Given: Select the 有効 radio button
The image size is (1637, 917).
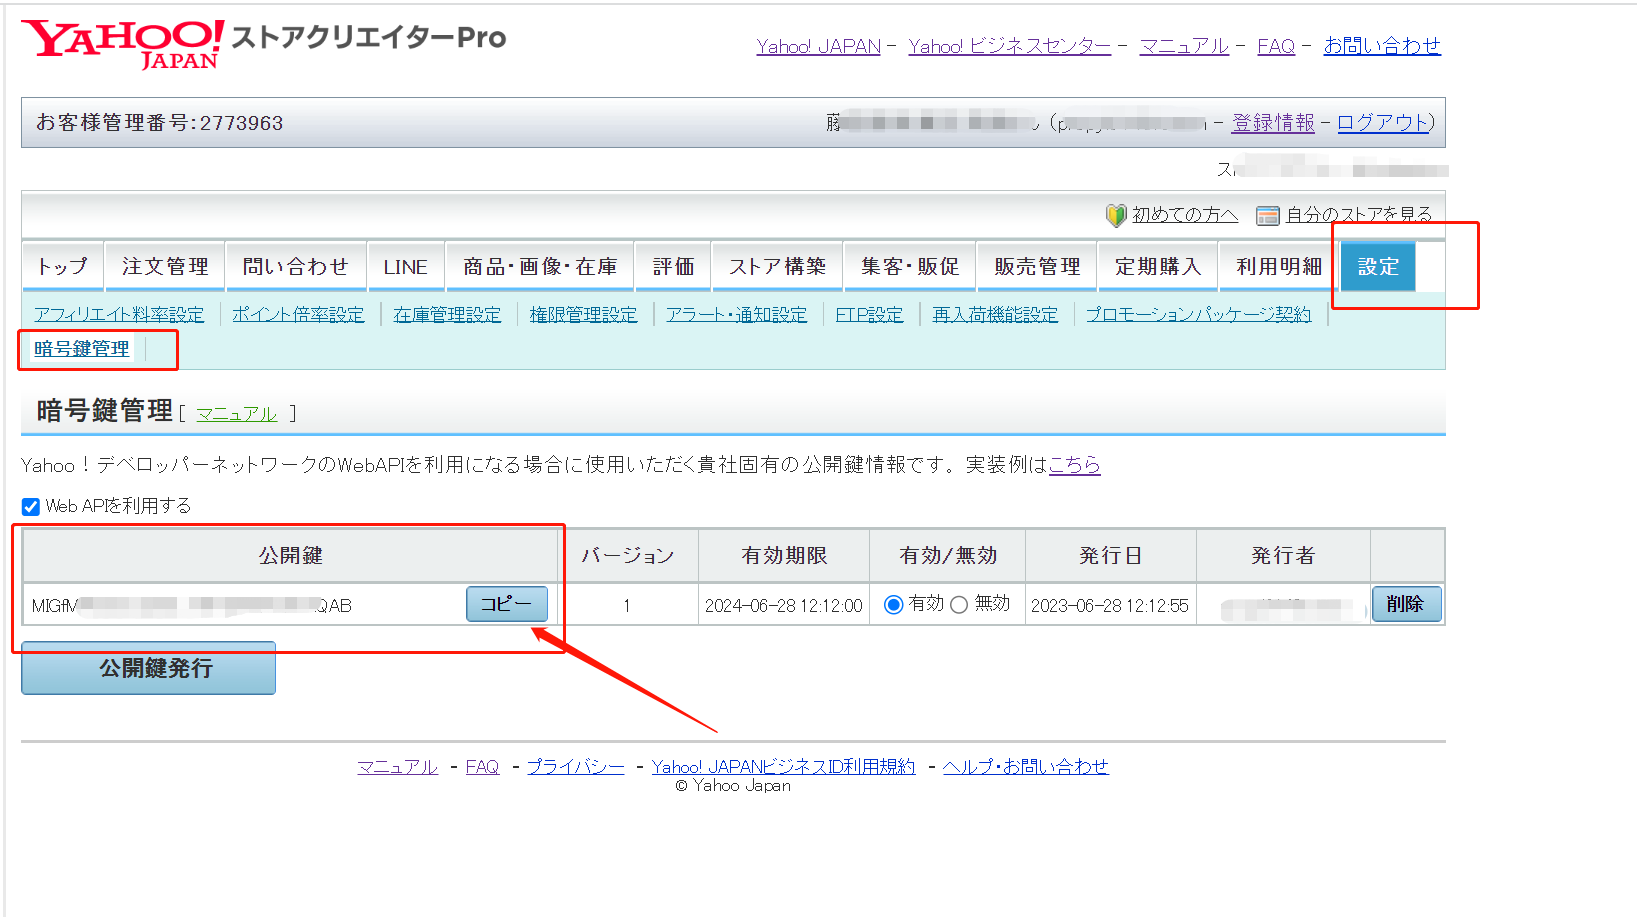Looking at the screenshot, I should point(894,604).
